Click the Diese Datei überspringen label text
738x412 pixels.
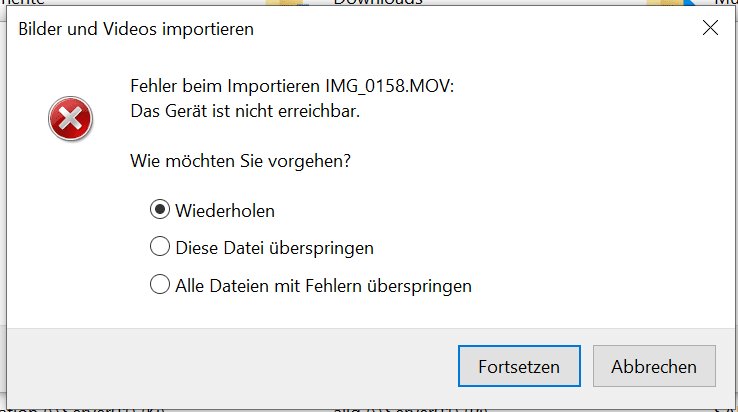pyautogui.click(x=274, y=248)
